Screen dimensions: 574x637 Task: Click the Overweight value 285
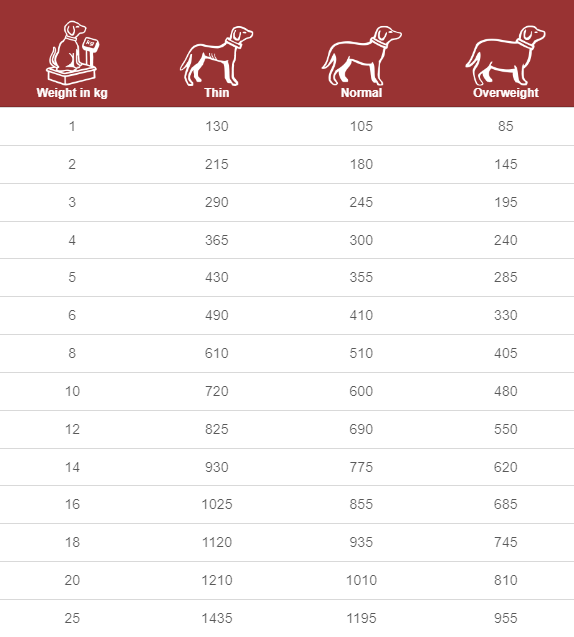tap(506, 277)
